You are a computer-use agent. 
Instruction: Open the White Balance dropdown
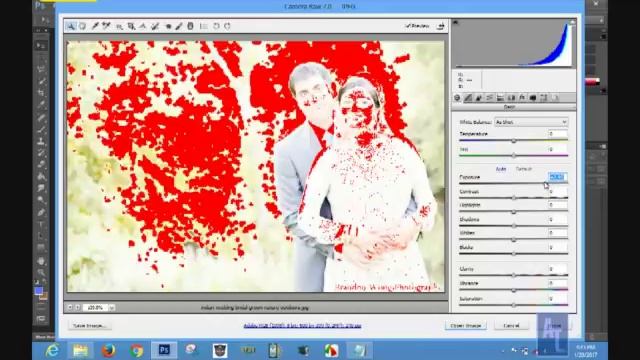pos(531,122)
